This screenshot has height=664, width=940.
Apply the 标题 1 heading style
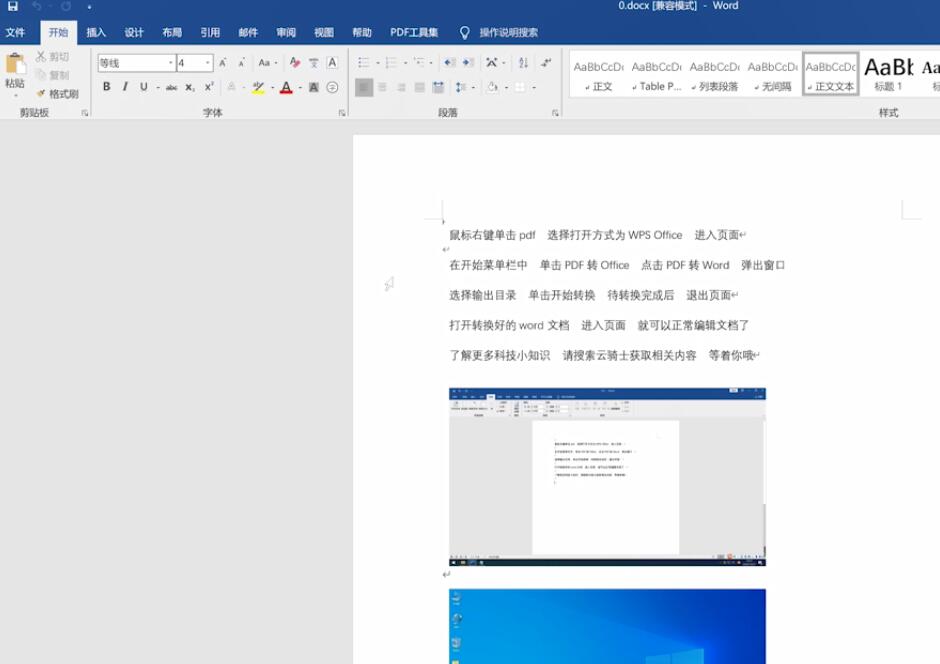pyautogui.click(x=888, y=75)
